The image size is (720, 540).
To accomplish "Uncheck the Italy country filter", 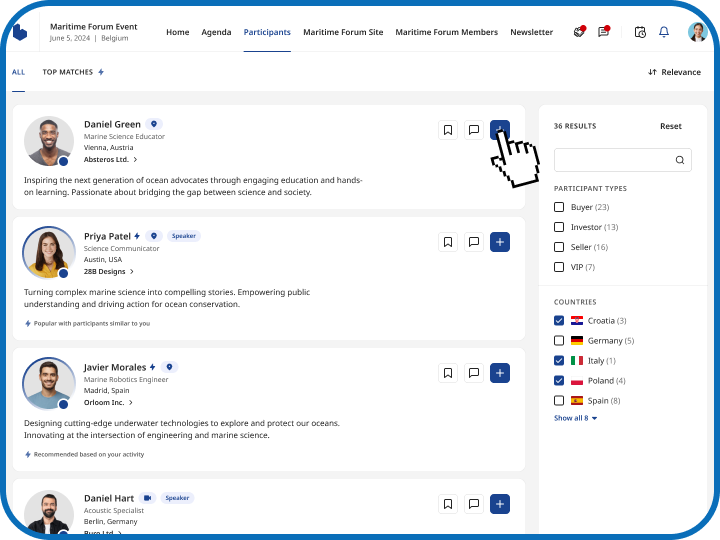I will [x=559, y=360].
